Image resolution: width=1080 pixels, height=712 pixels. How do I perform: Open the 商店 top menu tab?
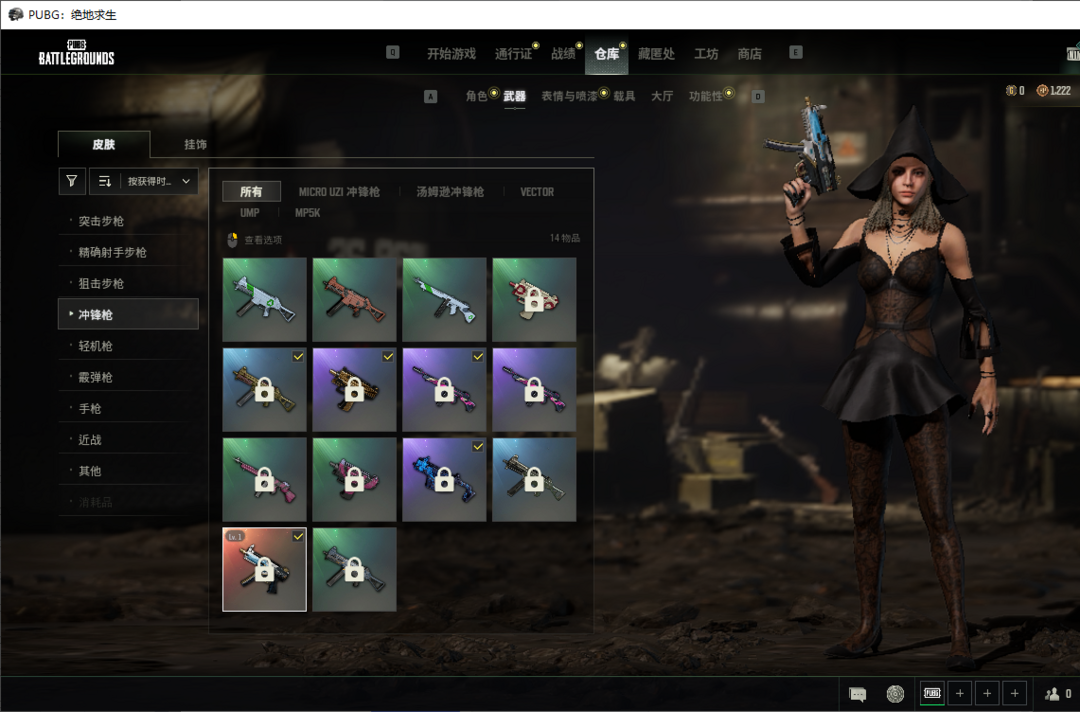click(749, 54)
